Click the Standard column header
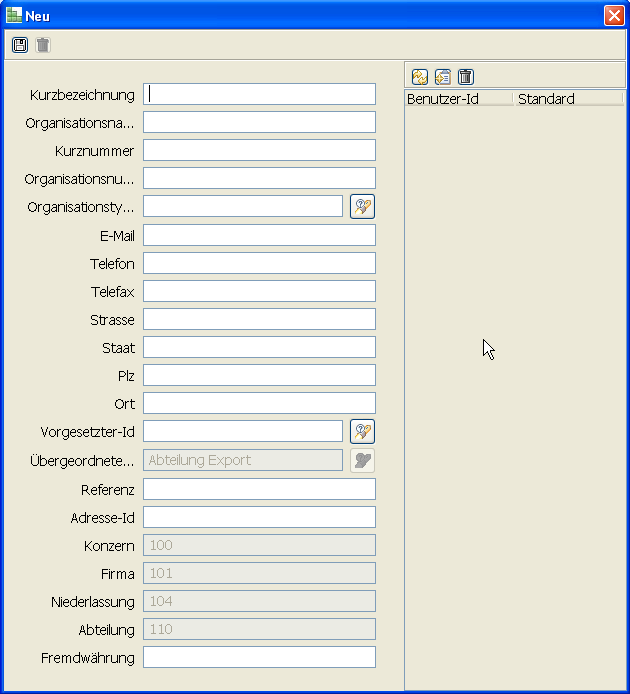The image size is (630, 694). (568, 99)
